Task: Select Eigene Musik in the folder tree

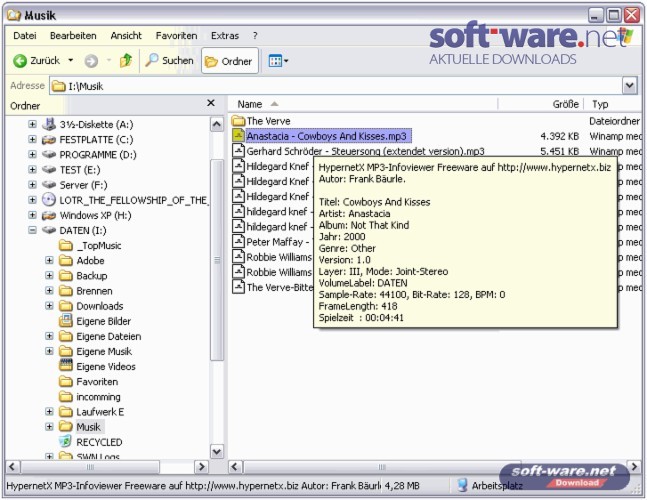Action: 104,351
